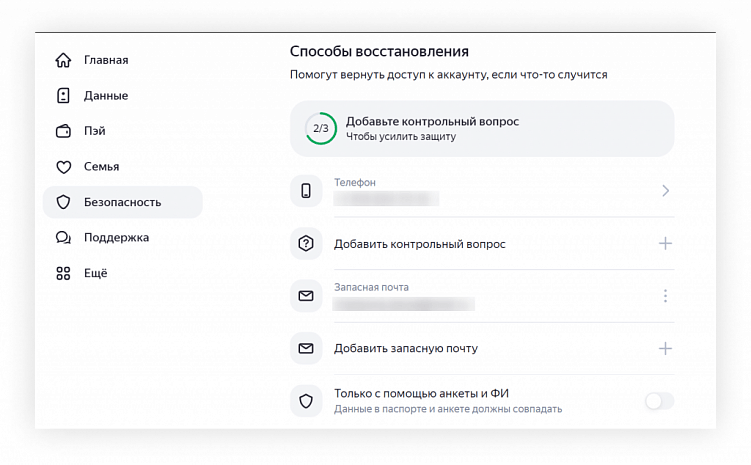Toggle Только с помощью анкеты и ФИ switch
751x465 pixels.
[660, 401]
